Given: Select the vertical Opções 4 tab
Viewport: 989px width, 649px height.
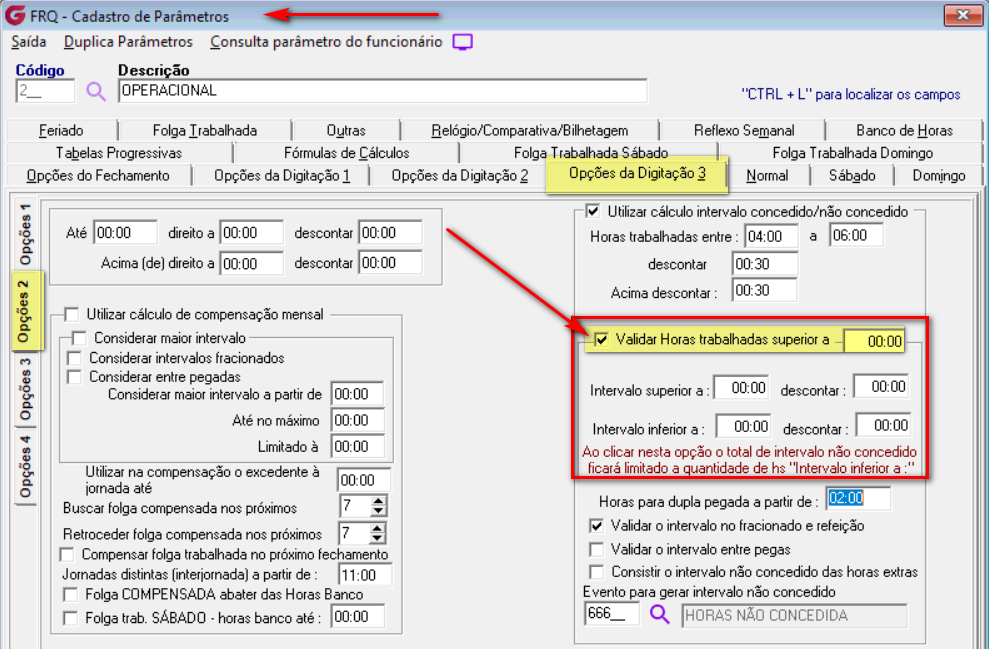Looking at the screenshot, I should pos(25,466).
